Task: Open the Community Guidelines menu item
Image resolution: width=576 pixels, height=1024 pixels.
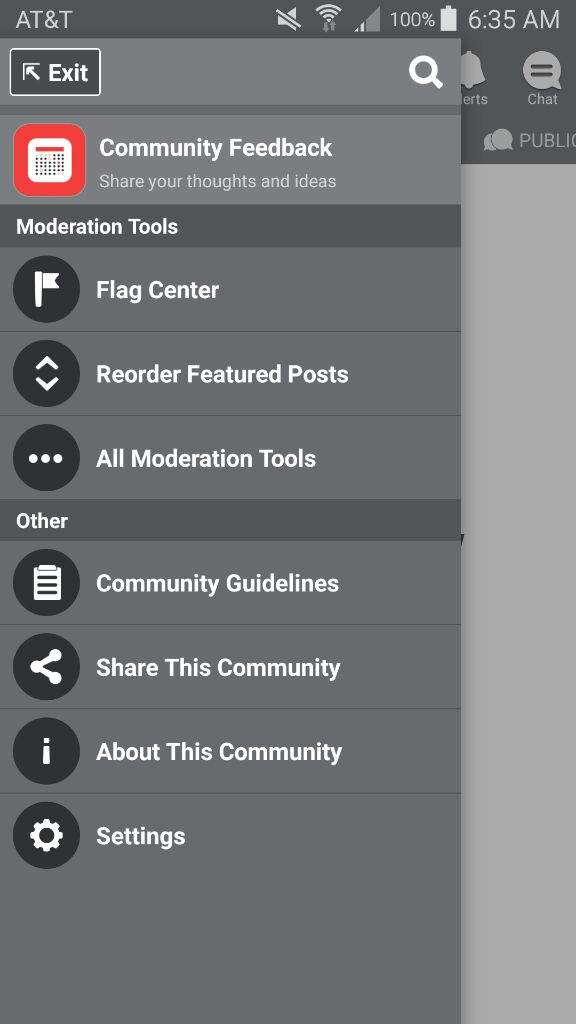Action: click(230, 583)
